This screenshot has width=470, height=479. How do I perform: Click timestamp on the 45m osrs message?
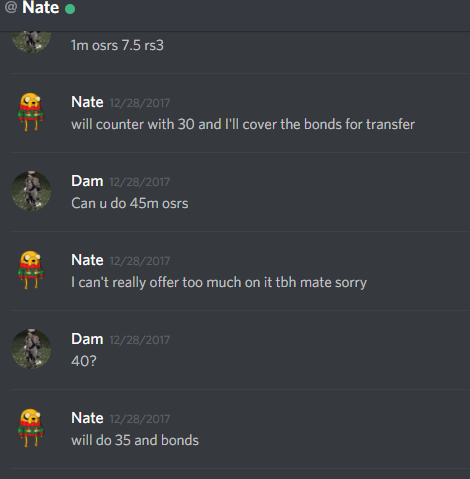pos(140,182)
